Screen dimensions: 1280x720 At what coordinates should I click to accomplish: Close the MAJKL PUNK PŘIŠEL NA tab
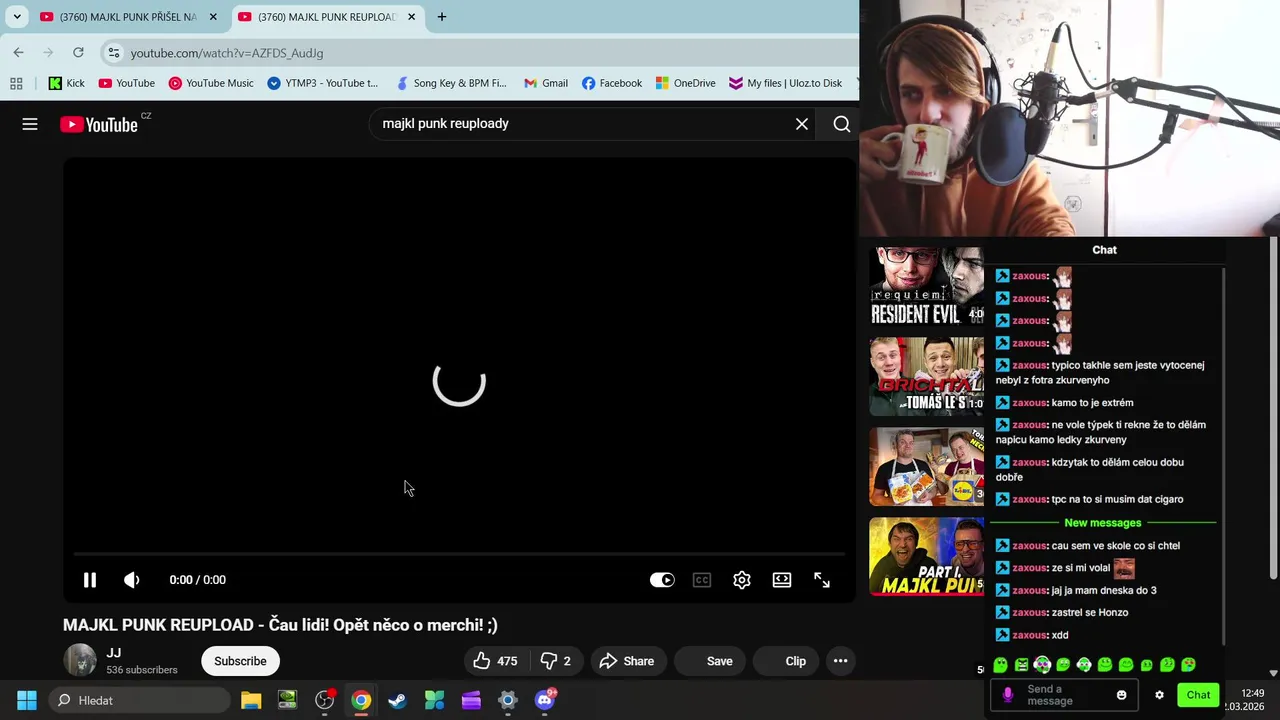coord(213,17)
